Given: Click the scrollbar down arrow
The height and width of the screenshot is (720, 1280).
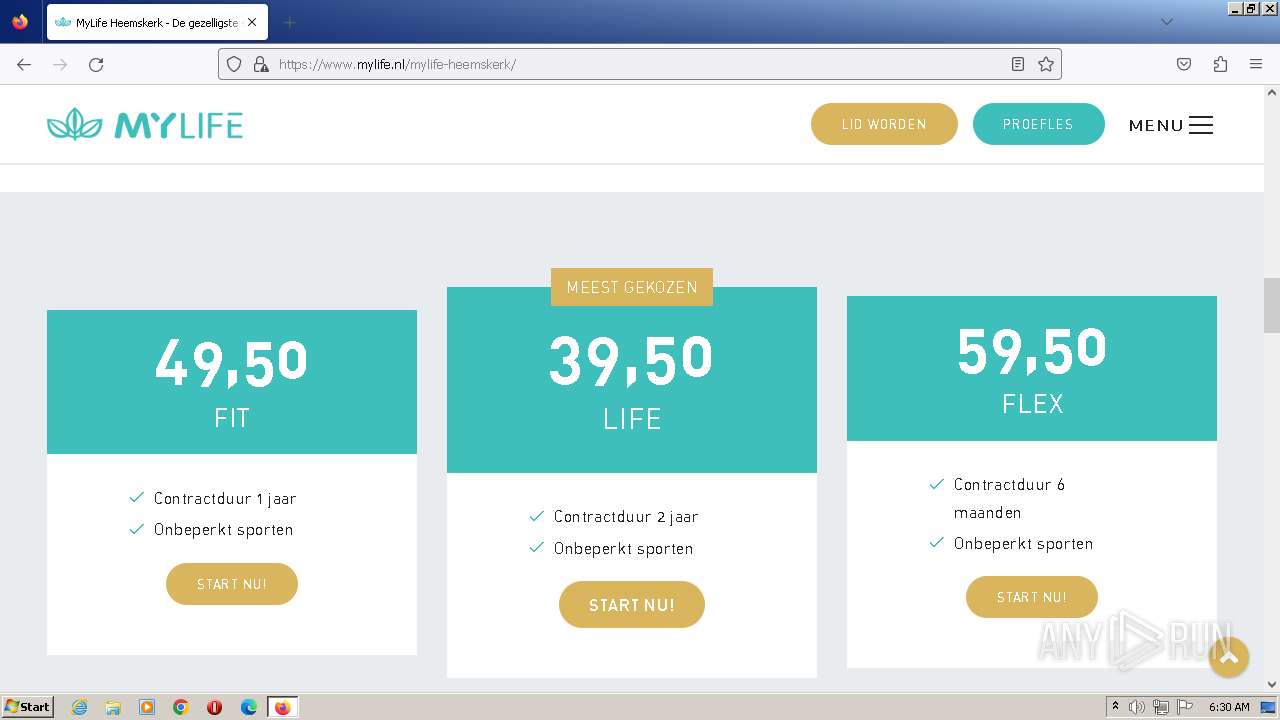Looking at the screenshot, I should [1272, 685].
